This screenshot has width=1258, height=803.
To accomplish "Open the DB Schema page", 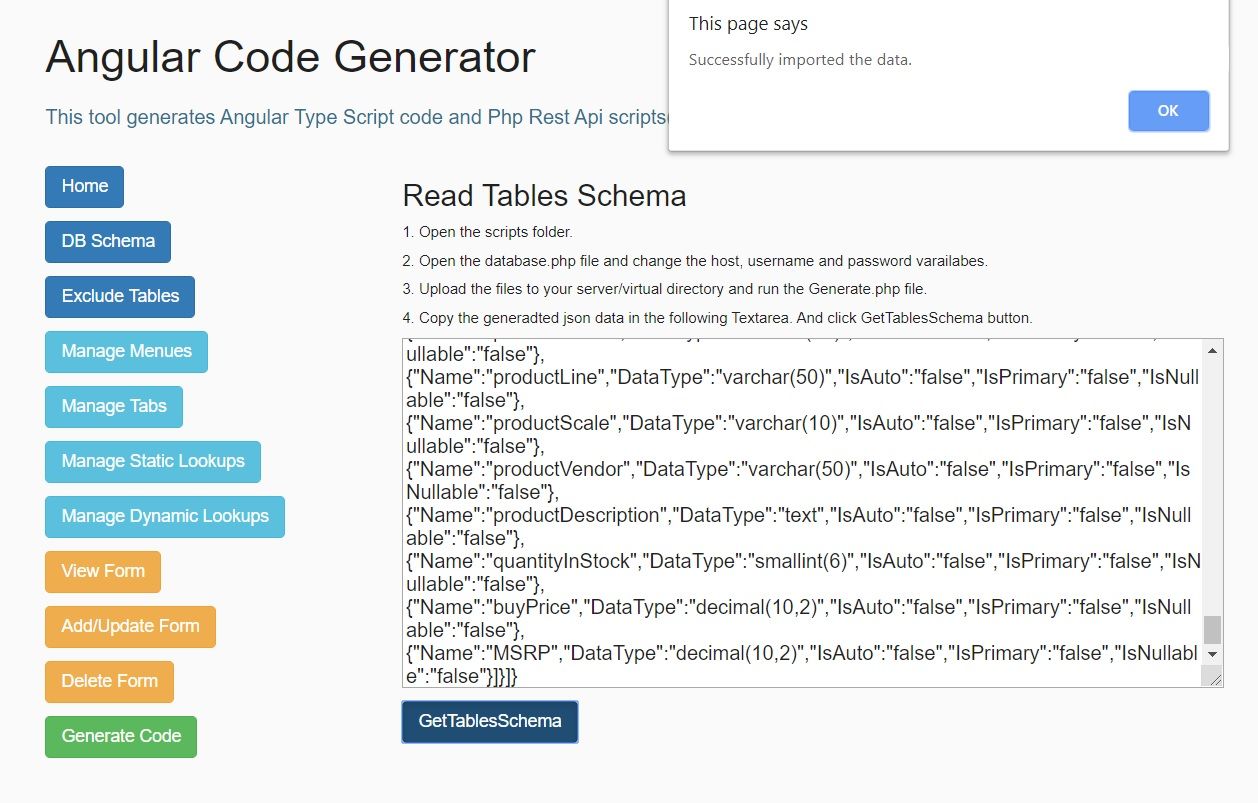I will tap(108, 242).
